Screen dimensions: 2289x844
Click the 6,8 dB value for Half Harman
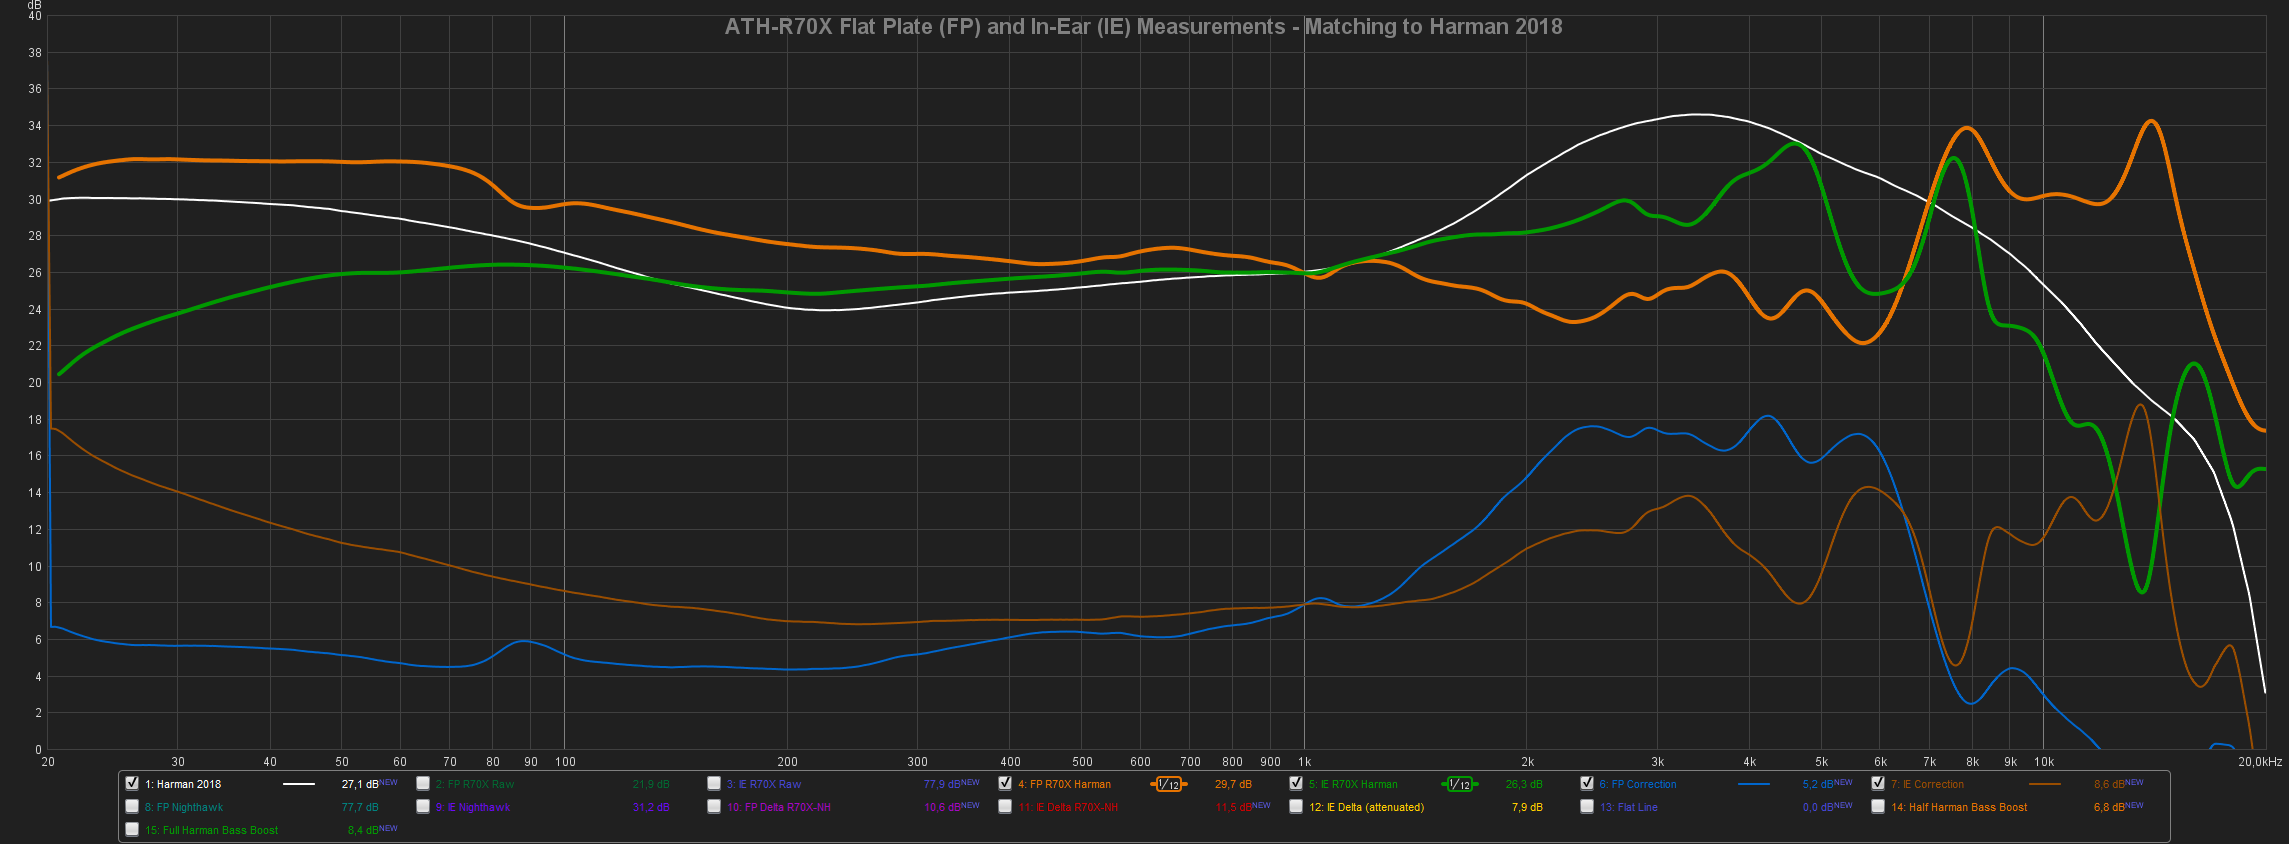coord(2109,807)
